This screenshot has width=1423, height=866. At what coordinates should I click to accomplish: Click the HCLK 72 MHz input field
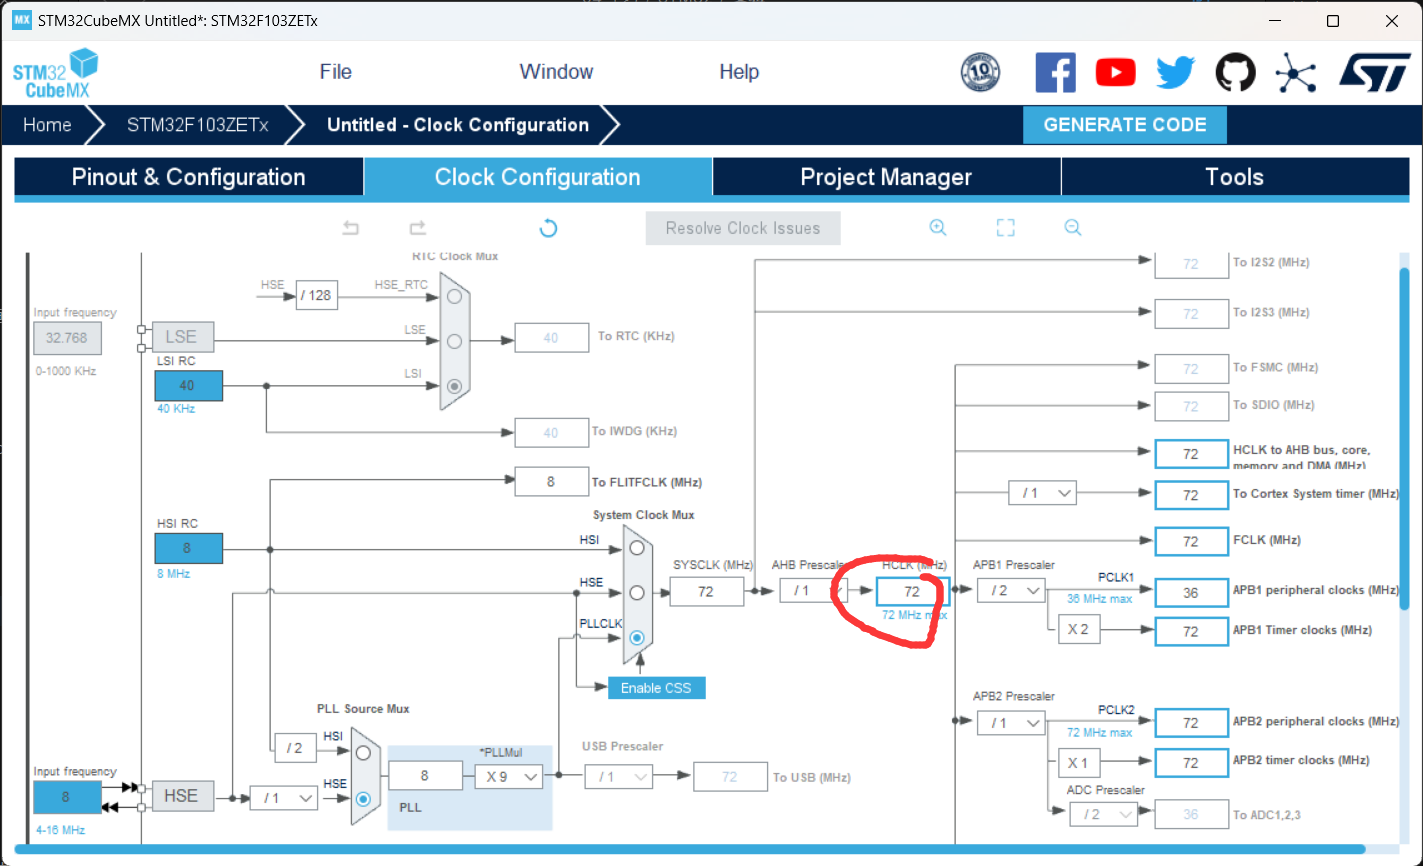[912, 591]
